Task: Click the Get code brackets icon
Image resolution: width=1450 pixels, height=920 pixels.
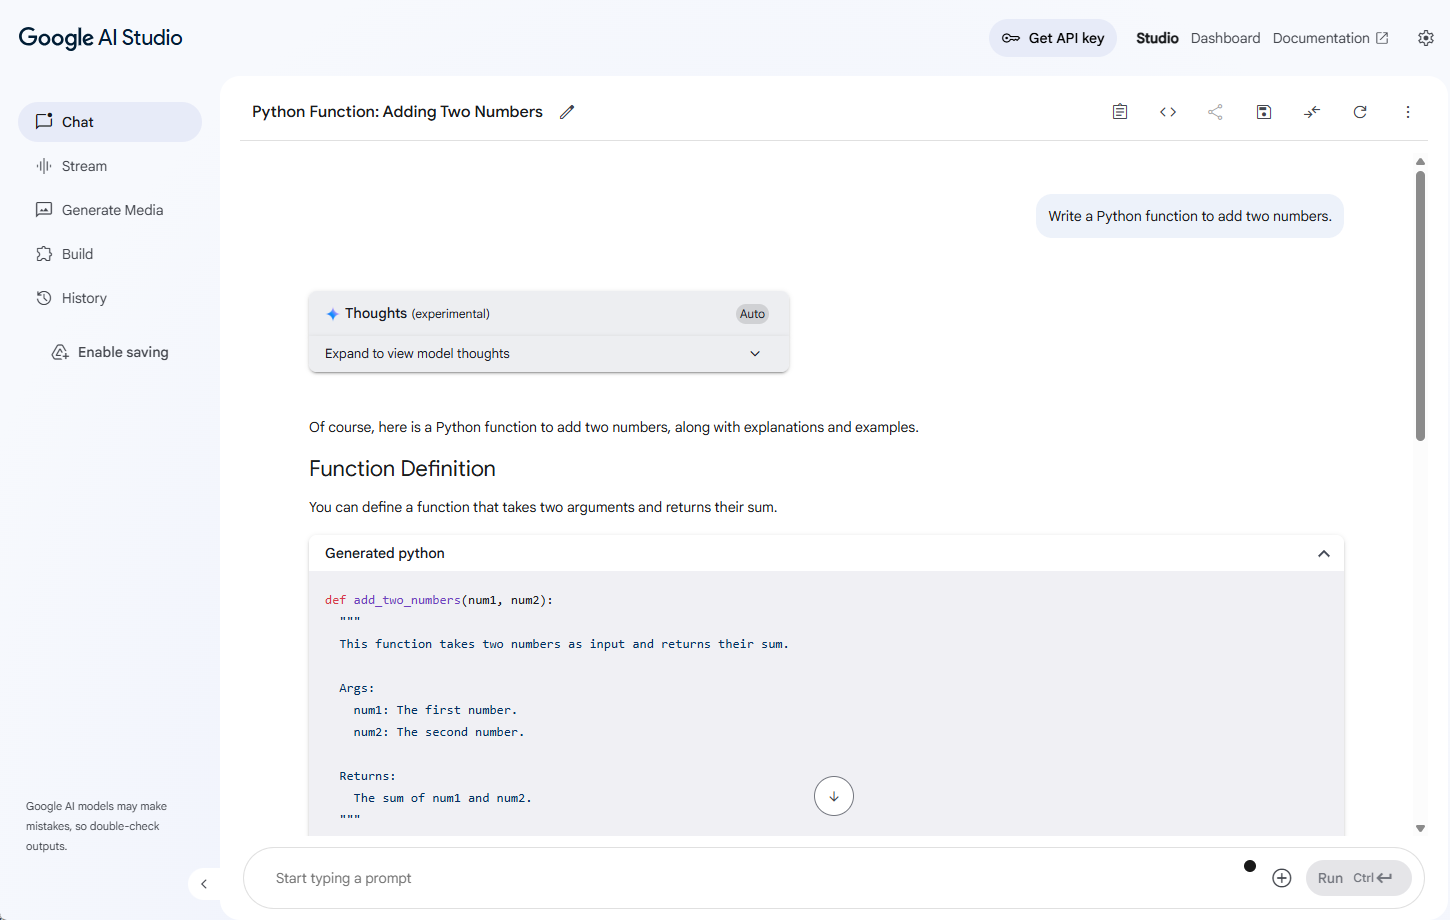Action: [x=1168, y=112]
